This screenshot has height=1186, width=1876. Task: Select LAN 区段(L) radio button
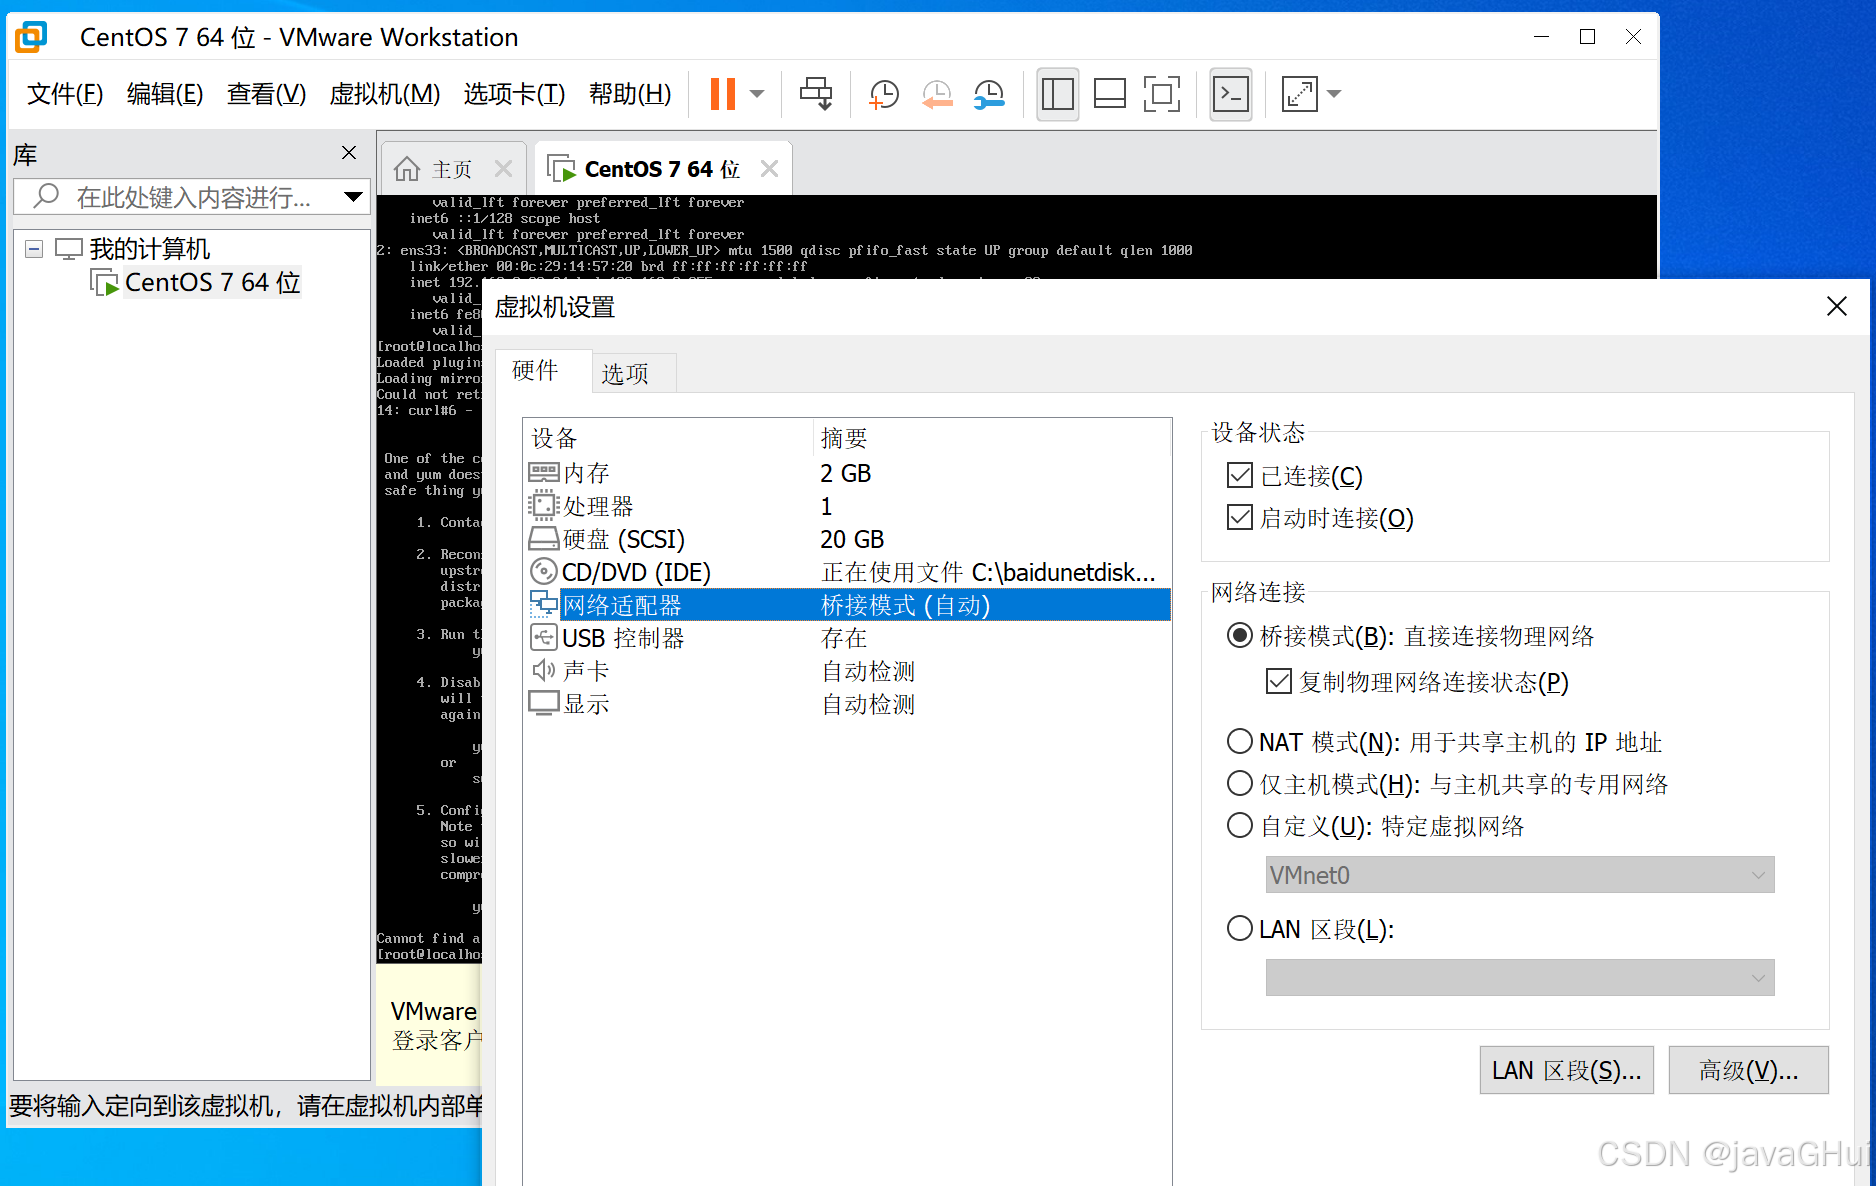(x=1240, y=928)
